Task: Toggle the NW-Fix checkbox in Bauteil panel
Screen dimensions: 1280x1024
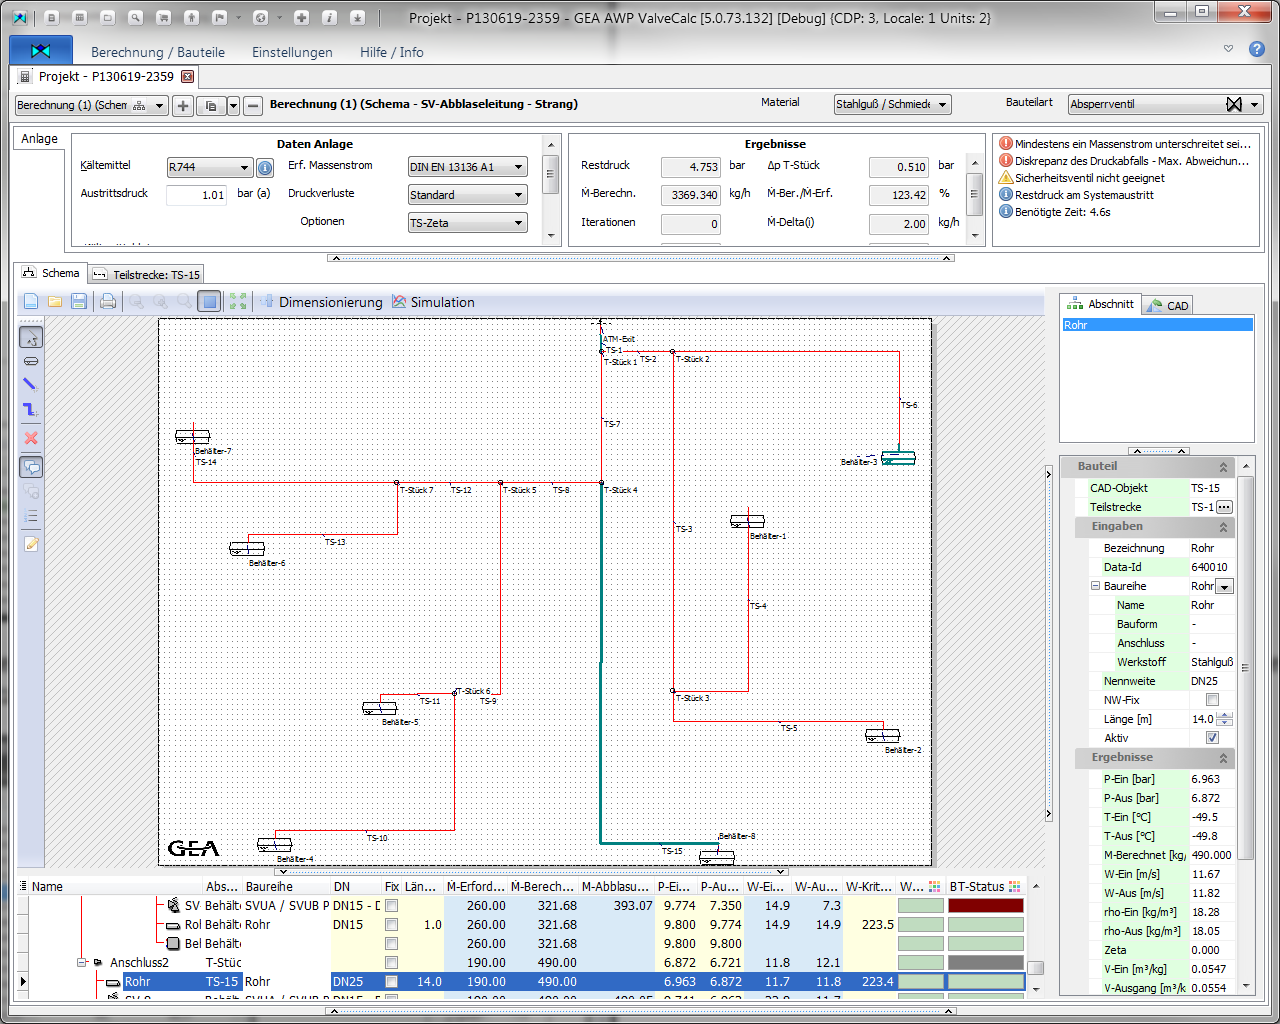Action: (1212, 700)
